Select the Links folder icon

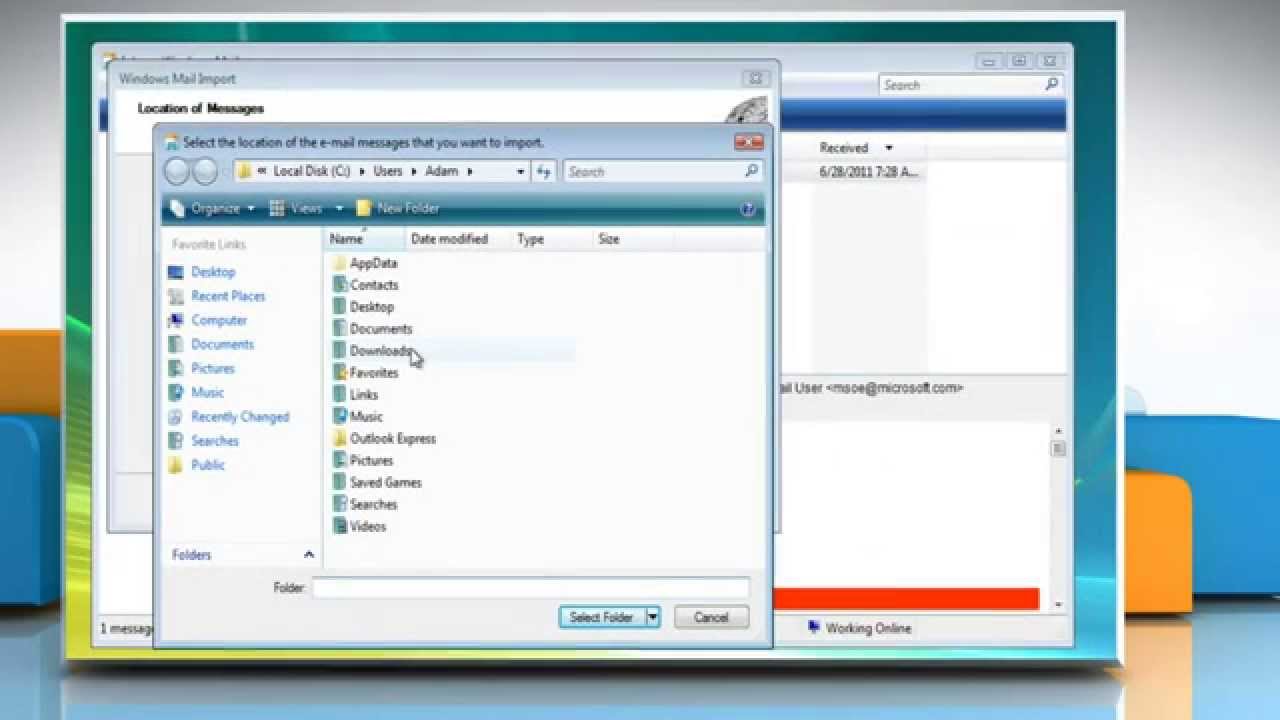coord(340,395)
